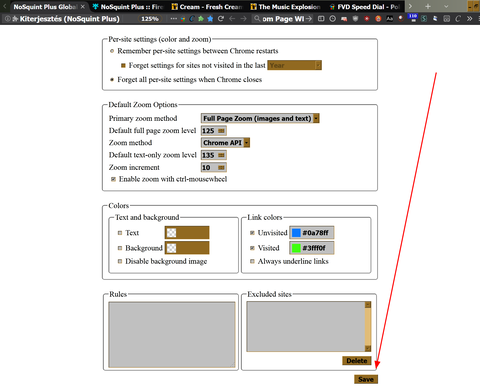This screenshot has width=480, height=387.
Task: Click the Save button
Action: click(x=366, y=379)
